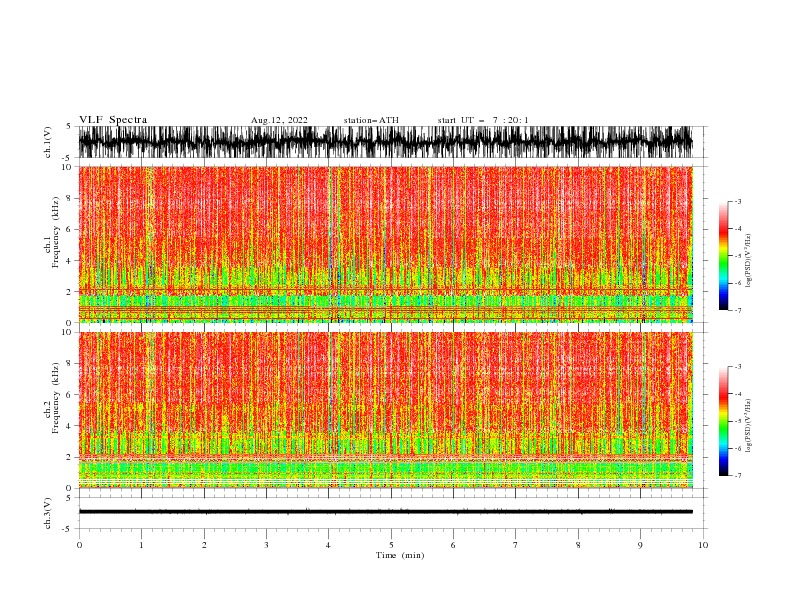Click the "8" tick on ch.1 frequency axis
The image size is (792, 612).
click(69, 198)
